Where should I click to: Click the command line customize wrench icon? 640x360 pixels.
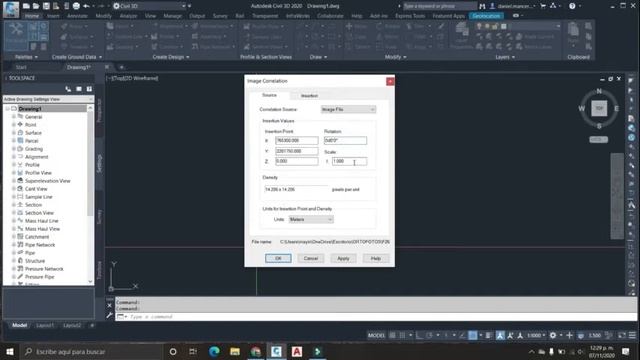pyautogui.click(x=109, y=315)
